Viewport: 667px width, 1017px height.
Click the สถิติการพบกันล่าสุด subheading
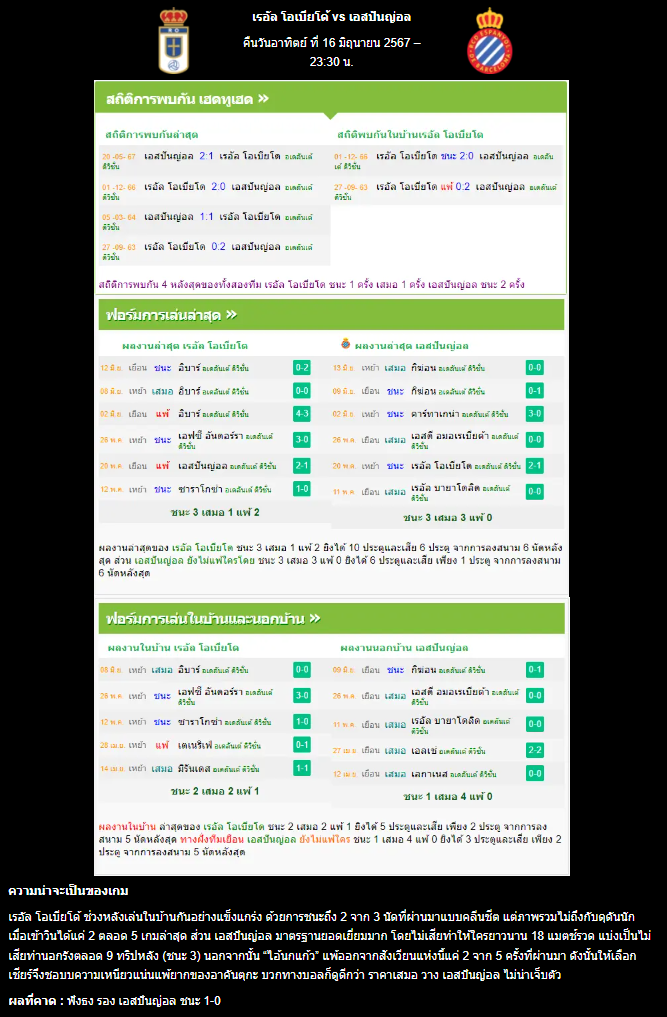tap(152, 135)
